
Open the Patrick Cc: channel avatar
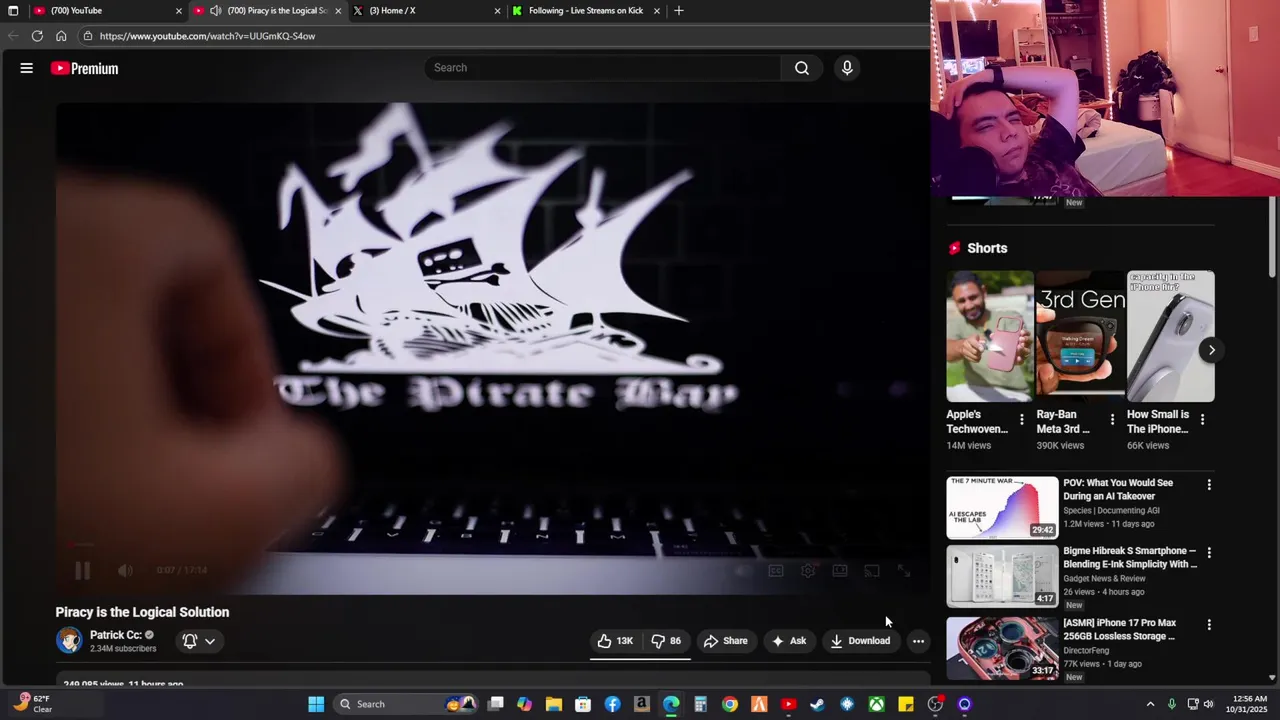click(69, 640)
